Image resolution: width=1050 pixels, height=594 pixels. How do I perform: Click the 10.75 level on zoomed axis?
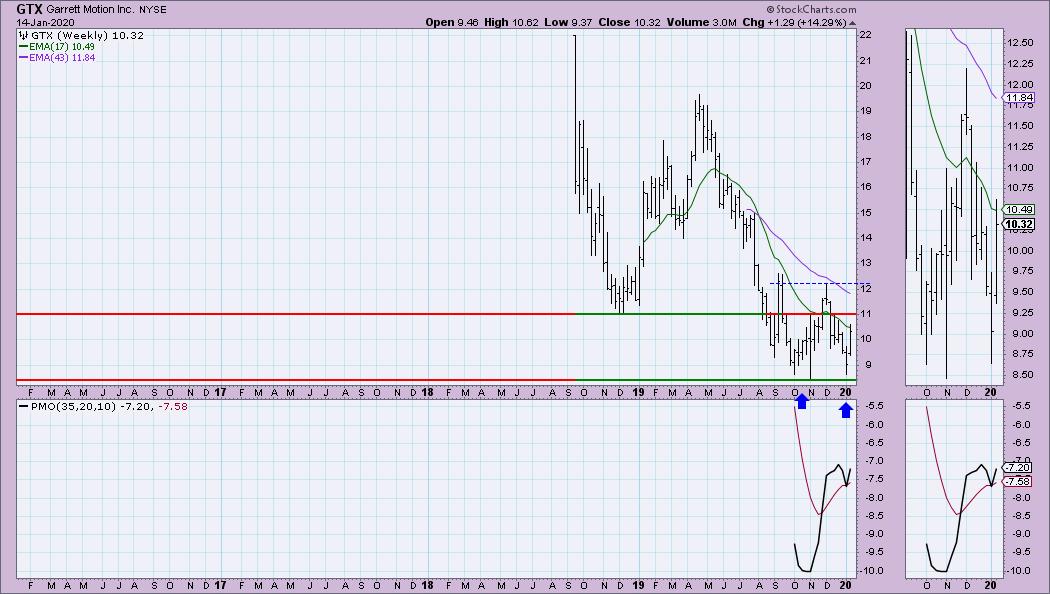click(x=1019, y=188)
